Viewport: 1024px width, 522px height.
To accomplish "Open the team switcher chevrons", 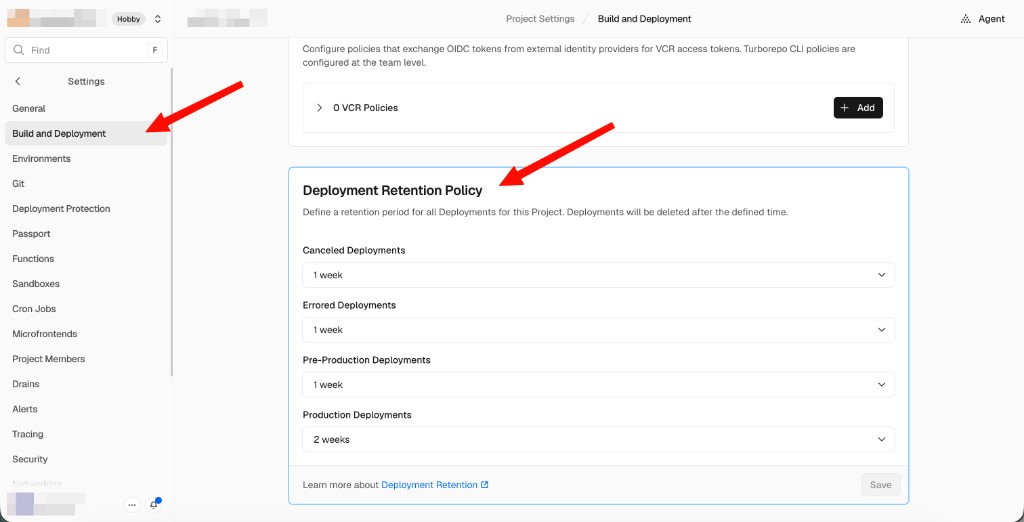I will tap(158, 19).
